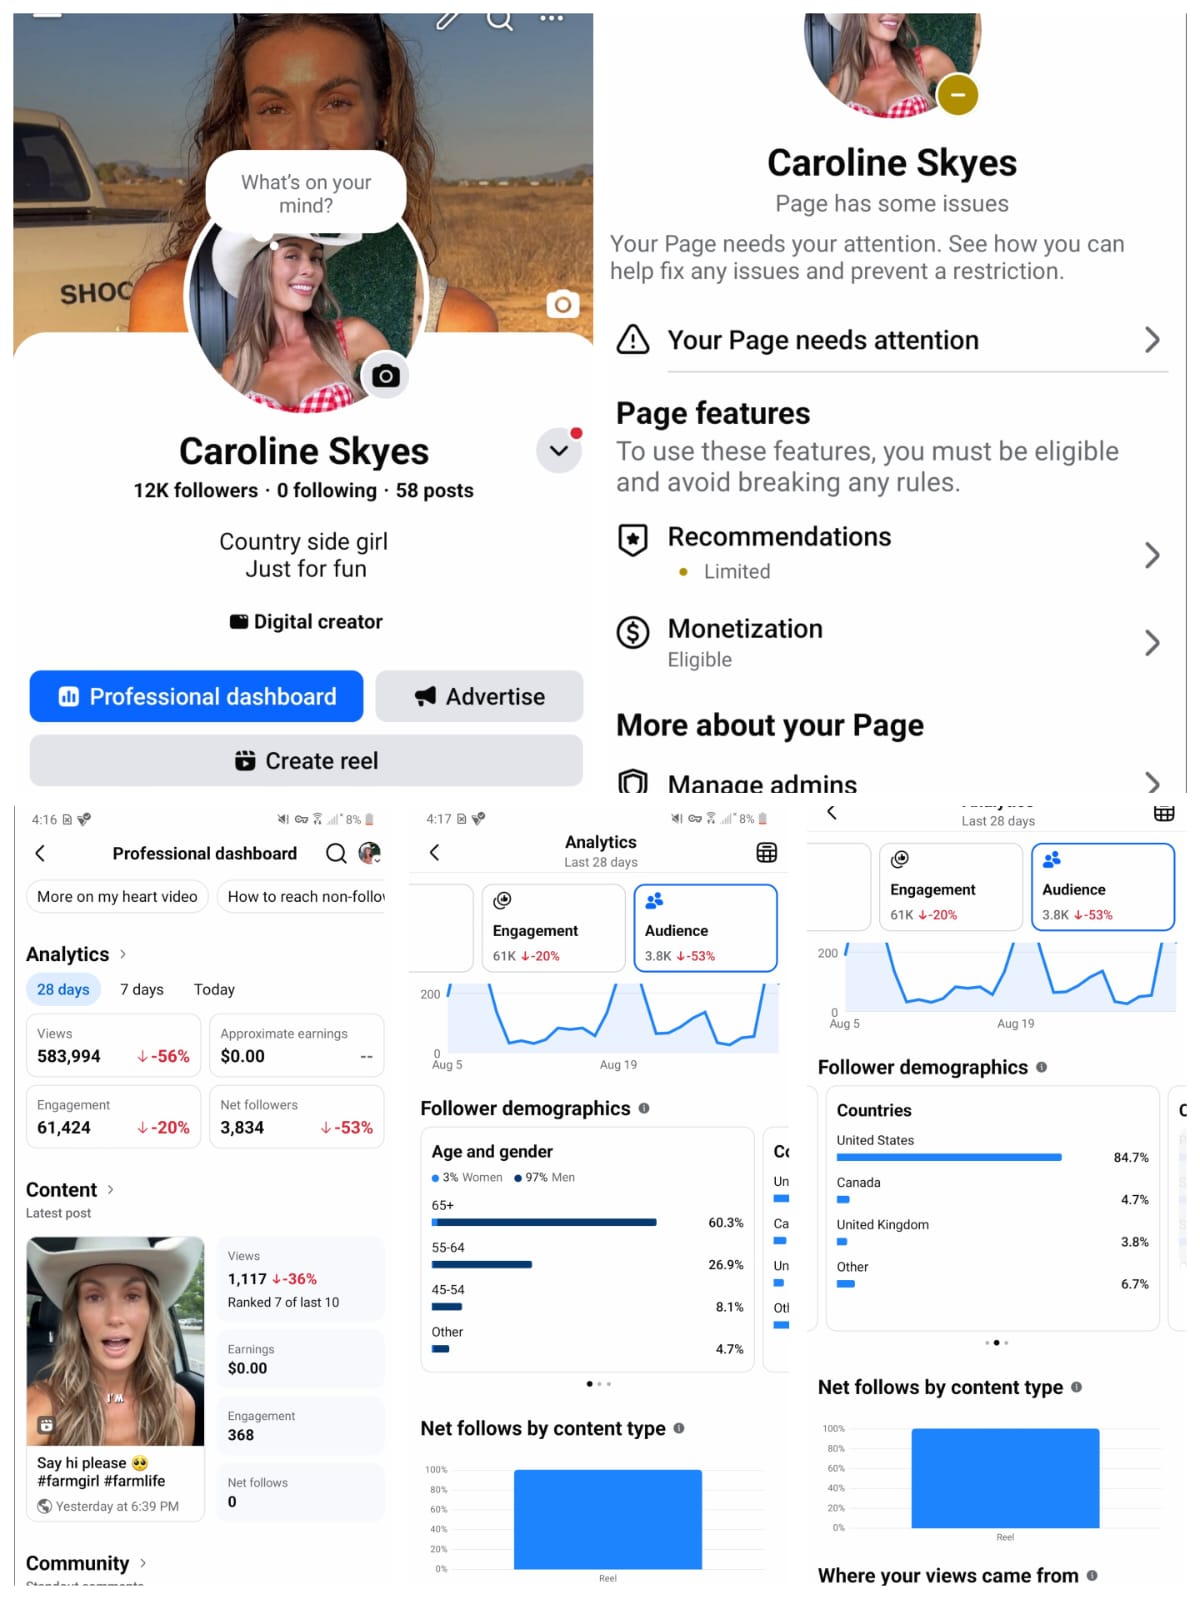Image resolution: width=1200 pixels, height=1599 pixels.
Task: Click the Canada 4.7% row
Action: (x=992, y=1191)
